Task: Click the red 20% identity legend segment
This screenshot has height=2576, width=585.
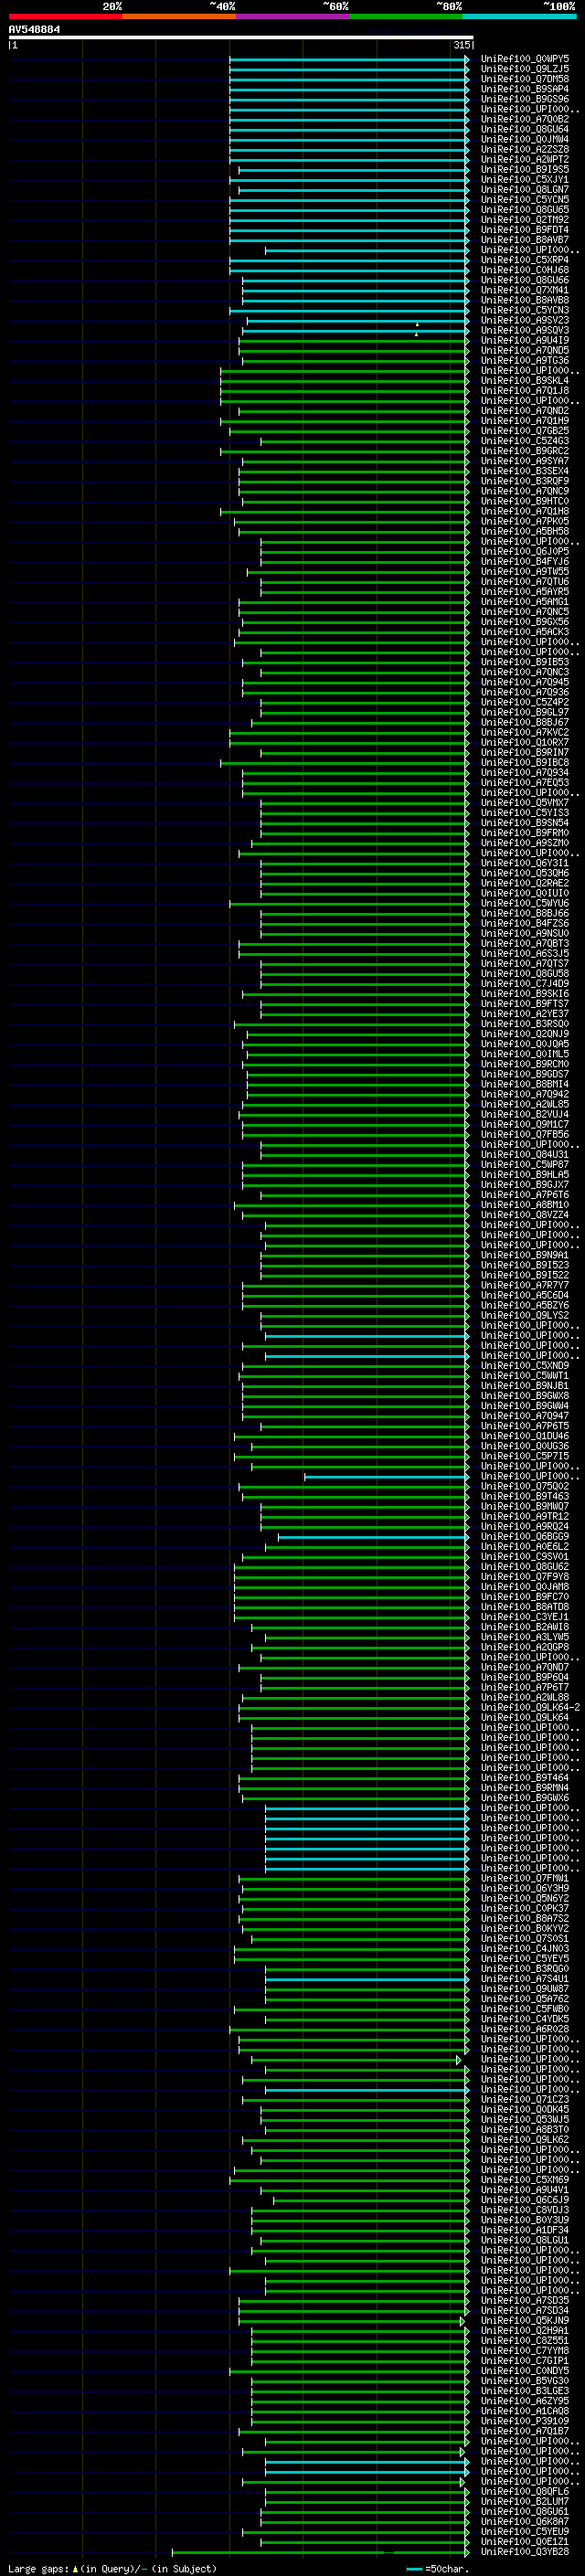Action: pyautogui.click(x=65, y=16)
